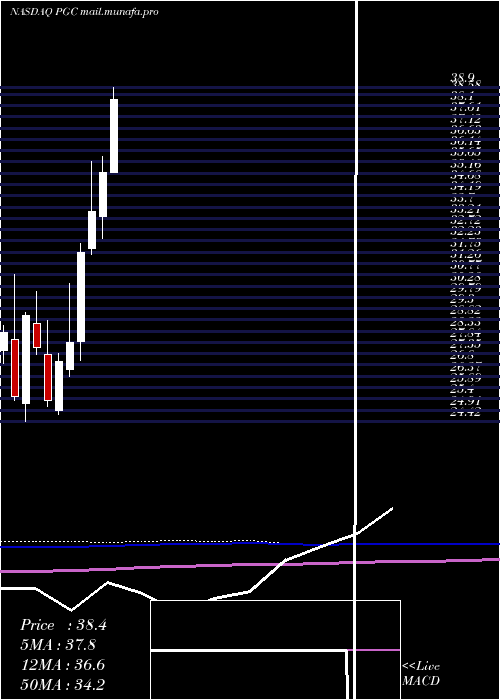Click the 32.23 price axis label
The width and height of the screenshot is (500, 700).
click(x=465, y=233)
